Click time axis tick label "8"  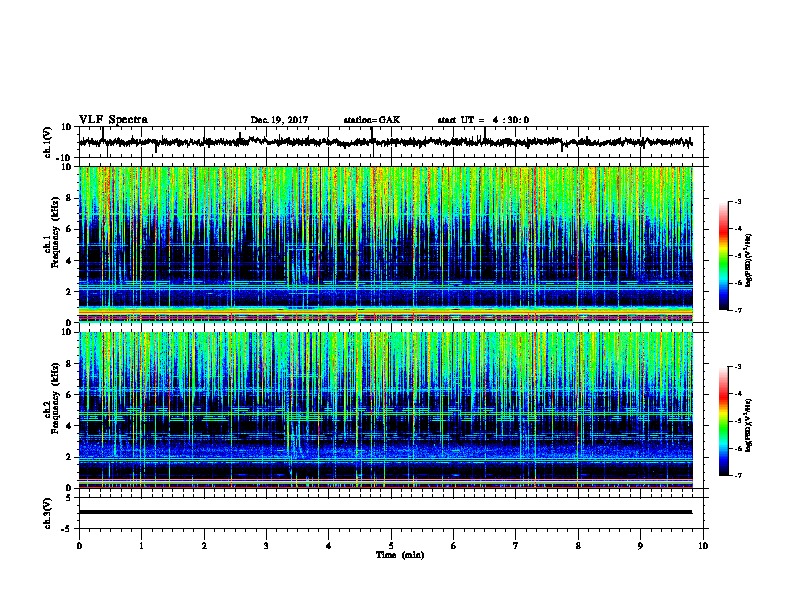coord(578,545)
